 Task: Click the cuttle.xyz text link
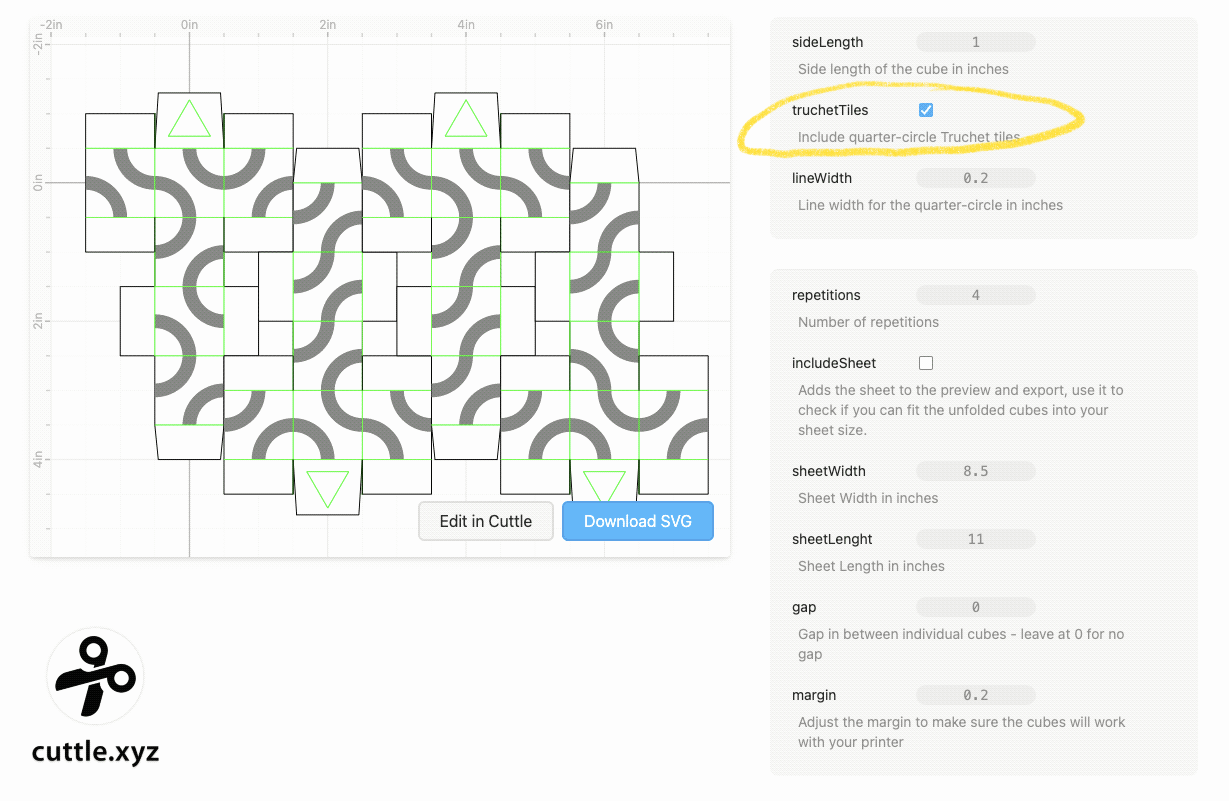pyautogui.click(x=95, y=751)
